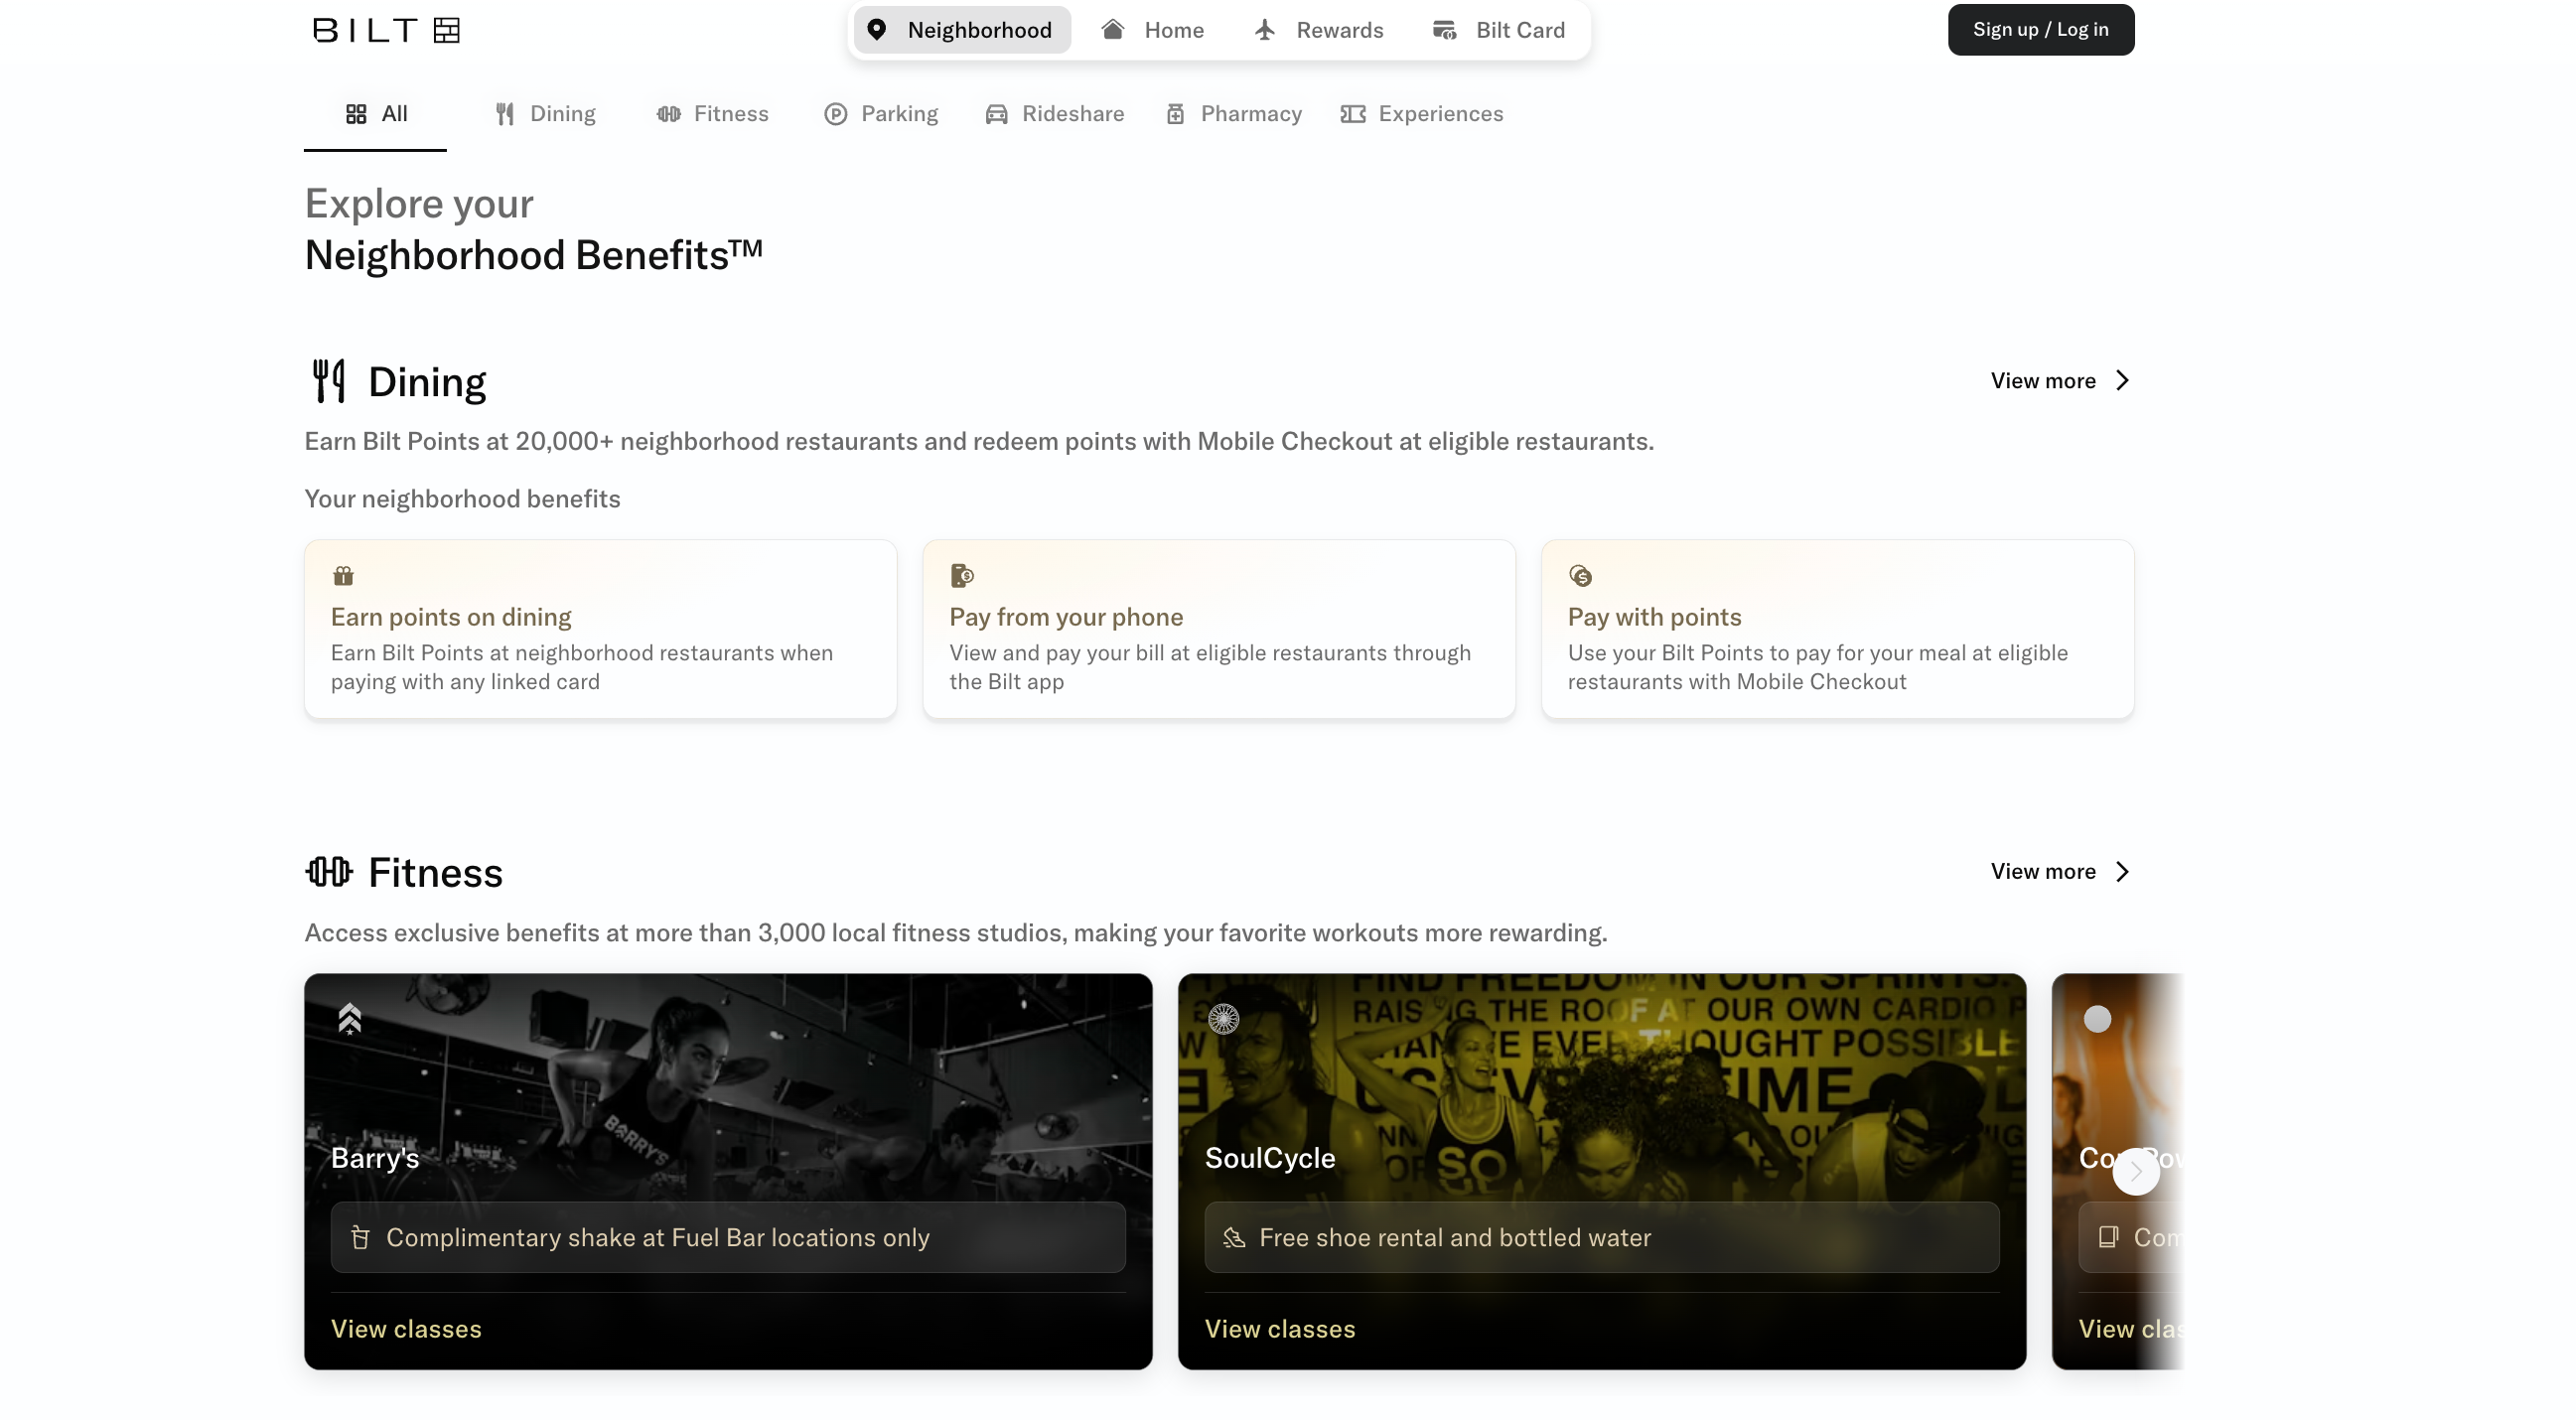Click the Dining section heading text
The width and height of the screenshot is (2576, 1420).
[x=427, y=382]
